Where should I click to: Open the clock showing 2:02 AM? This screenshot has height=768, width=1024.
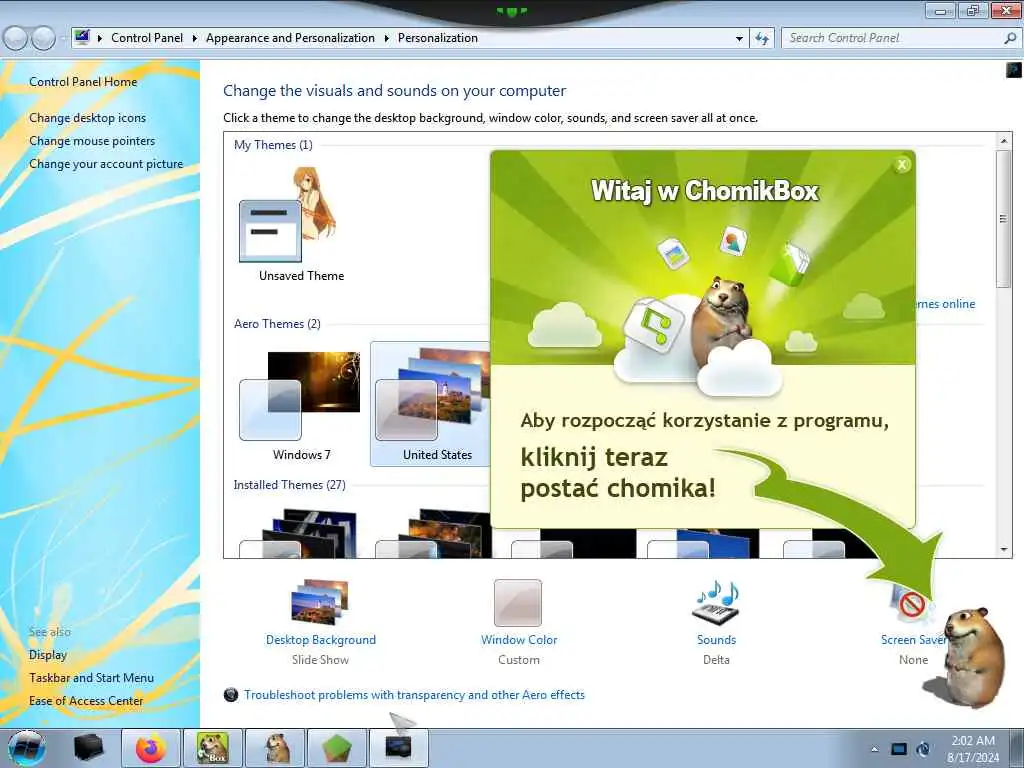coord(973,749)
